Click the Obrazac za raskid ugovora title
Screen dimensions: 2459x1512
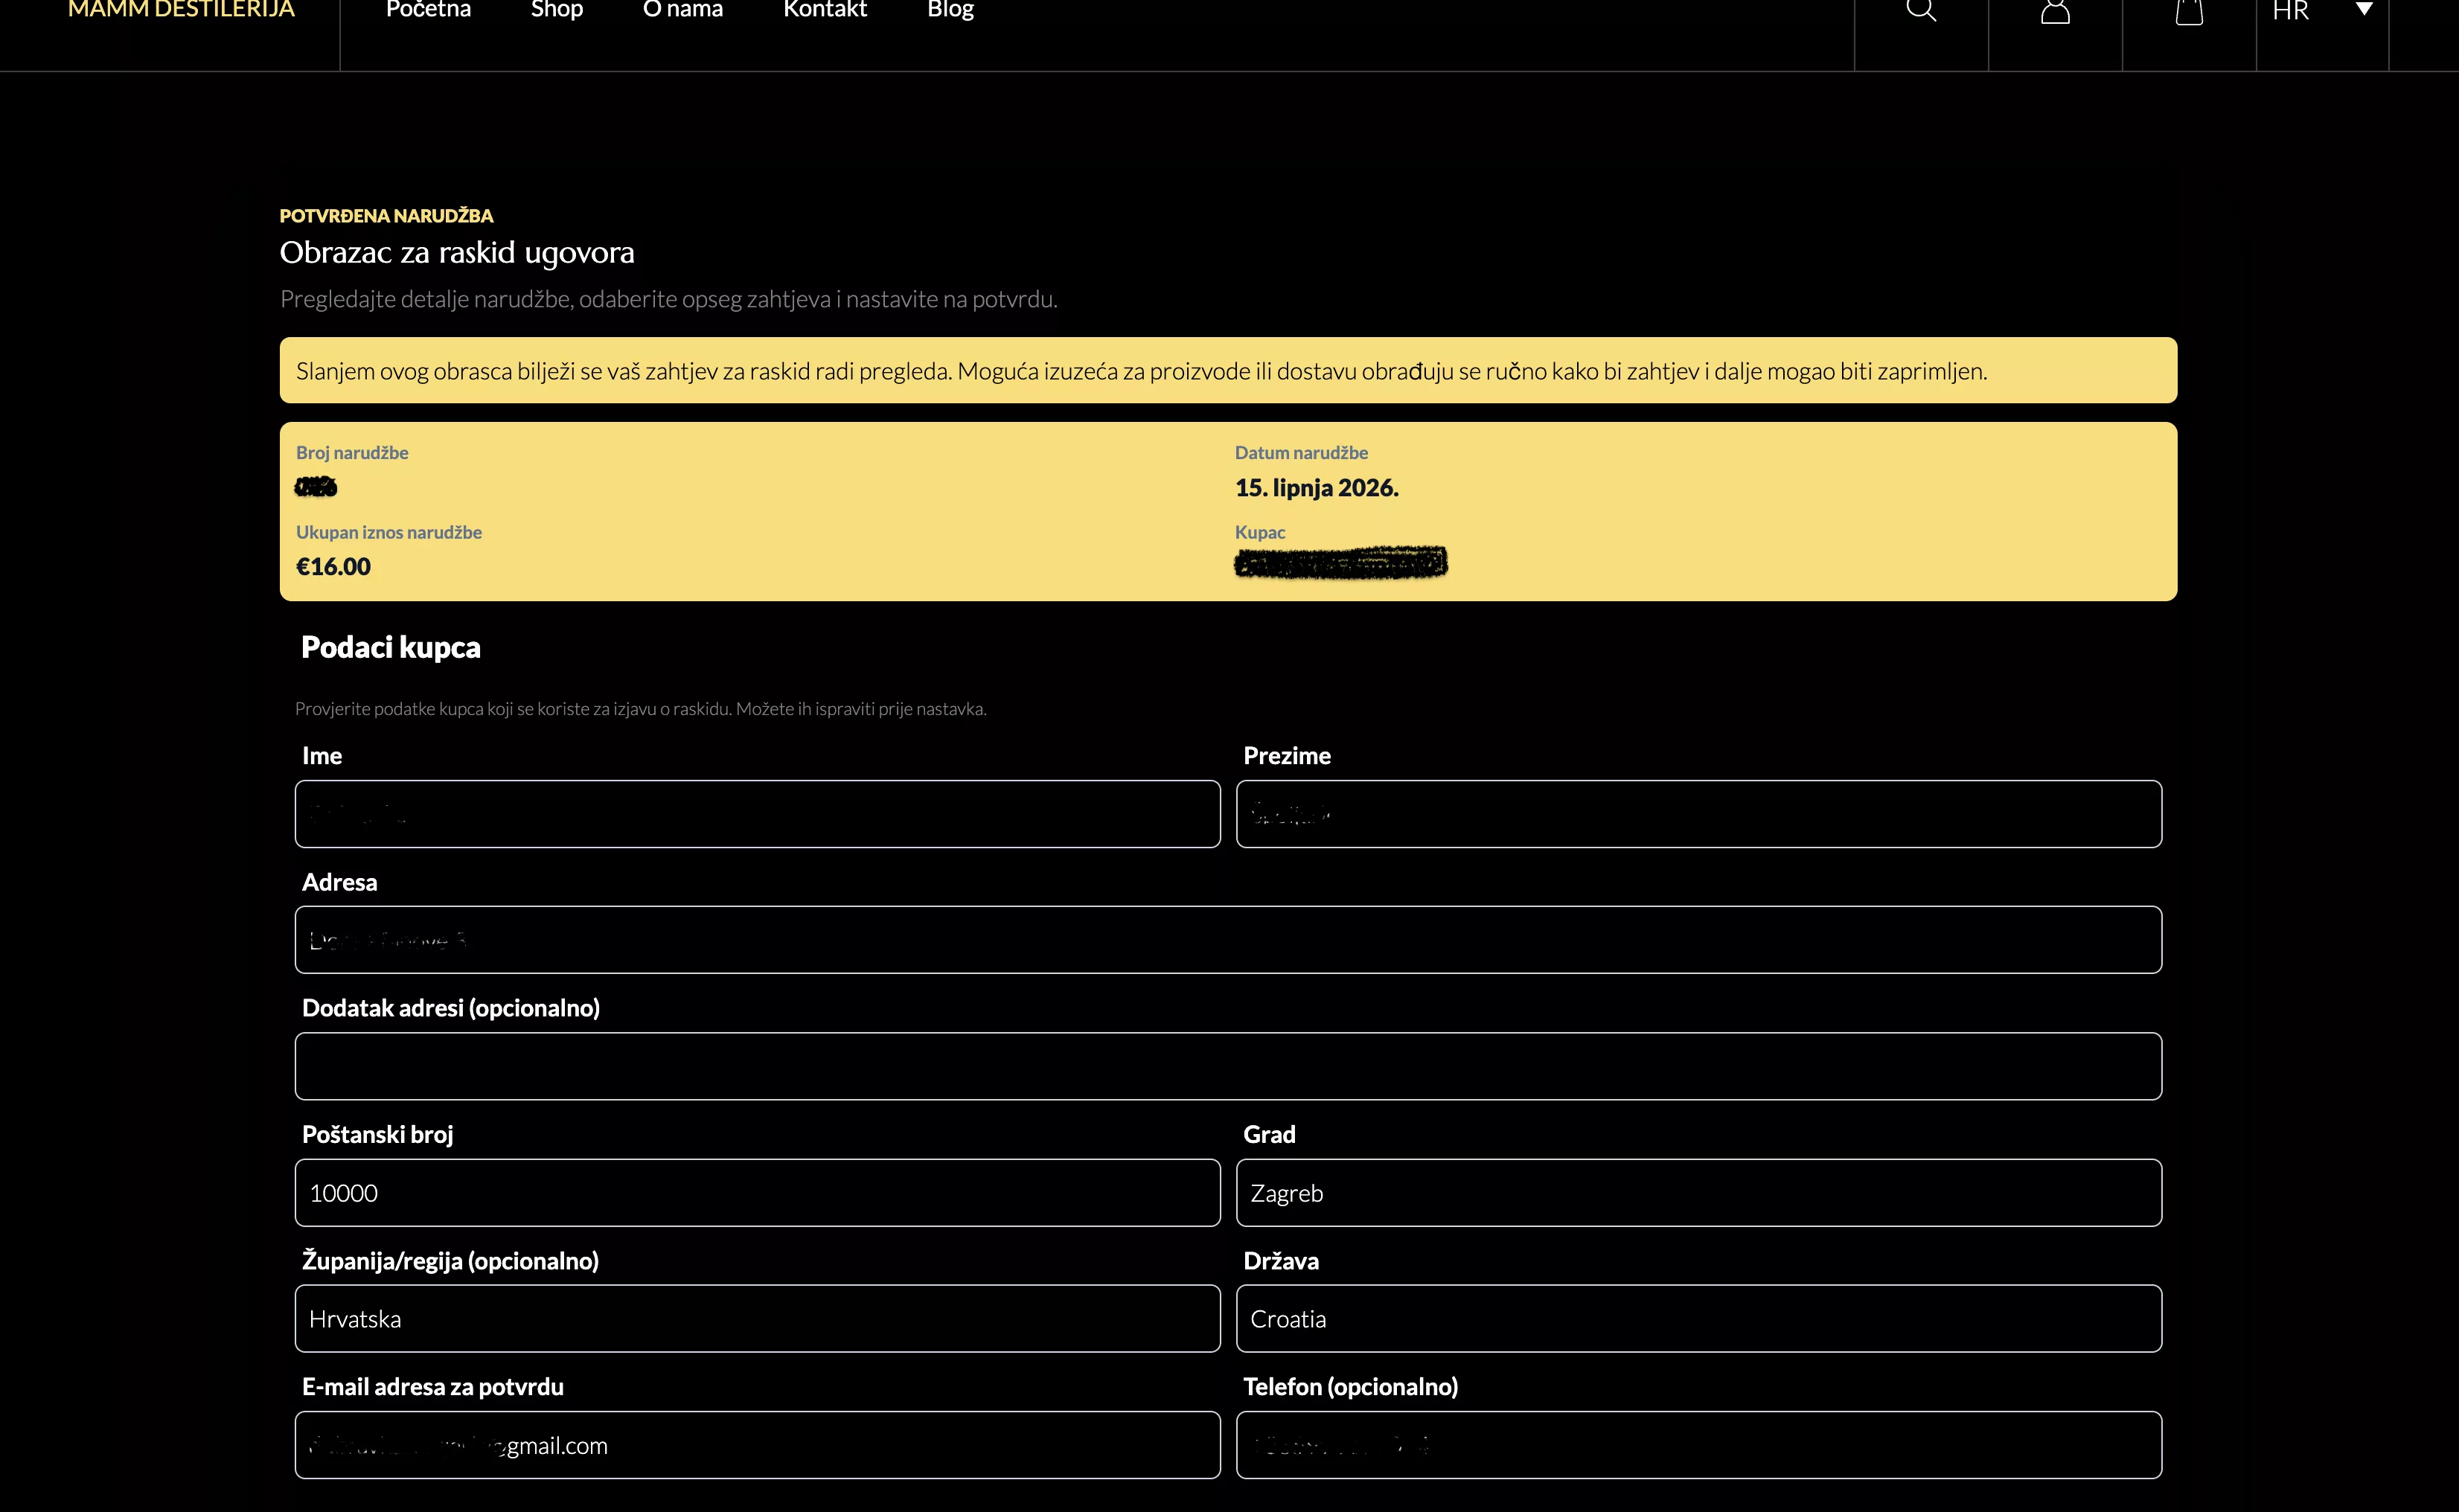point(457,253)
